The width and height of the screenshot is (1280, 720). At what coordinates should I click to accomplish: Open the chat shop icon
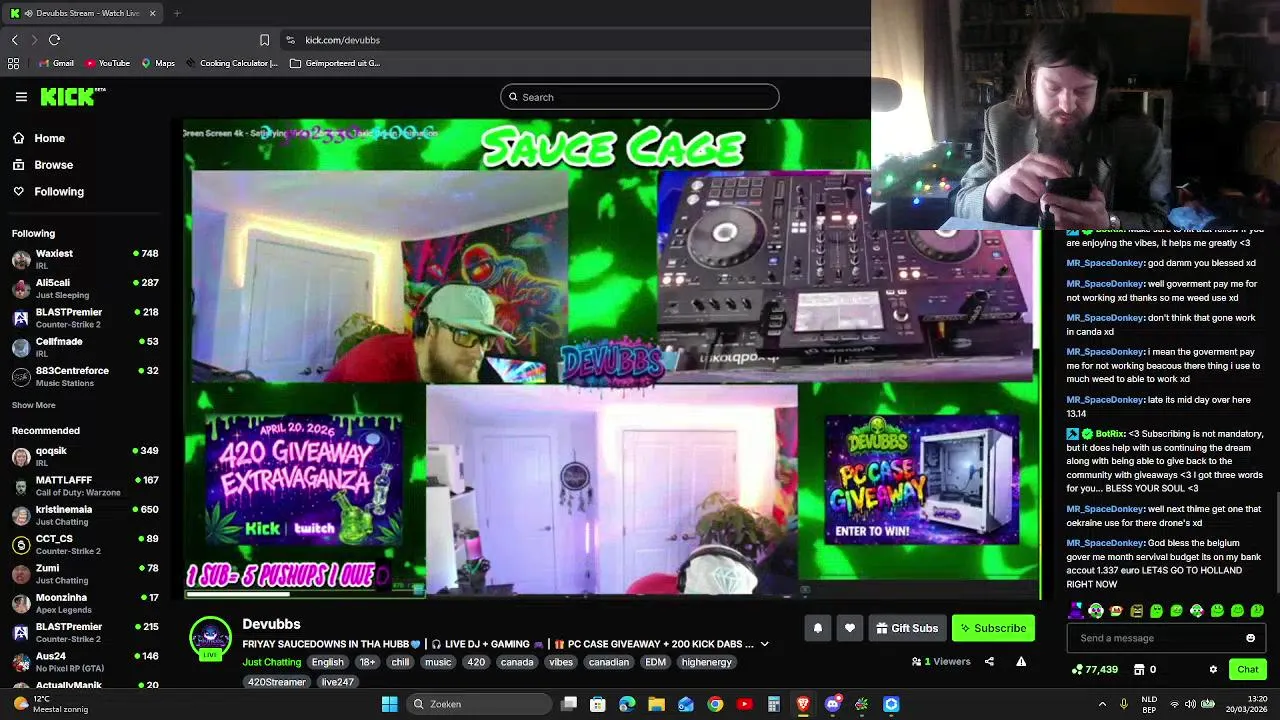coord(1147,669)
